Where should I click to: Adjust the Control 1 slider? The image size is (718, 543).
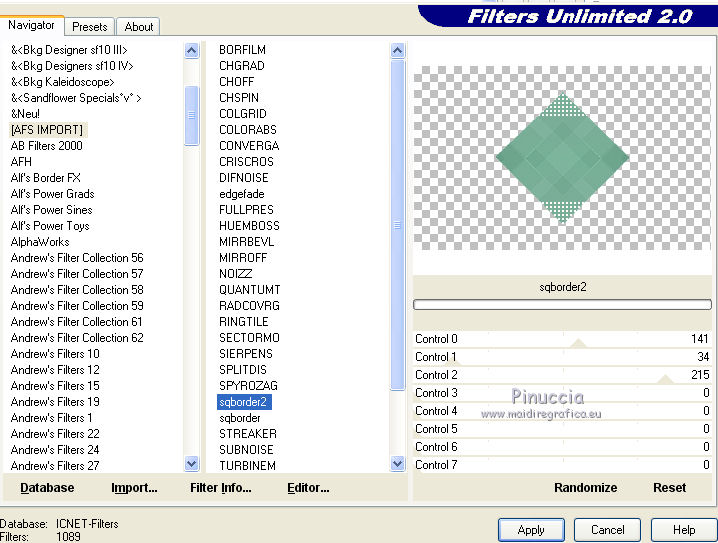[562, 357]
